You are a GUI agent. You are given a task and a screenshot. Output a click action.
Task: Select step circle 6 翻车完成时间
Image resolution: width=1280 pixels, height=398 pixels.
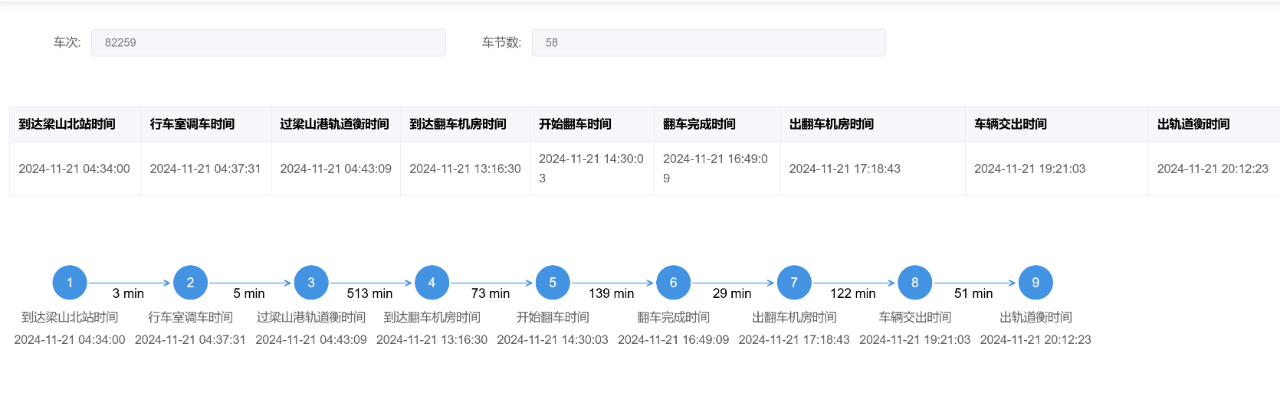click(x=673, y=282)
